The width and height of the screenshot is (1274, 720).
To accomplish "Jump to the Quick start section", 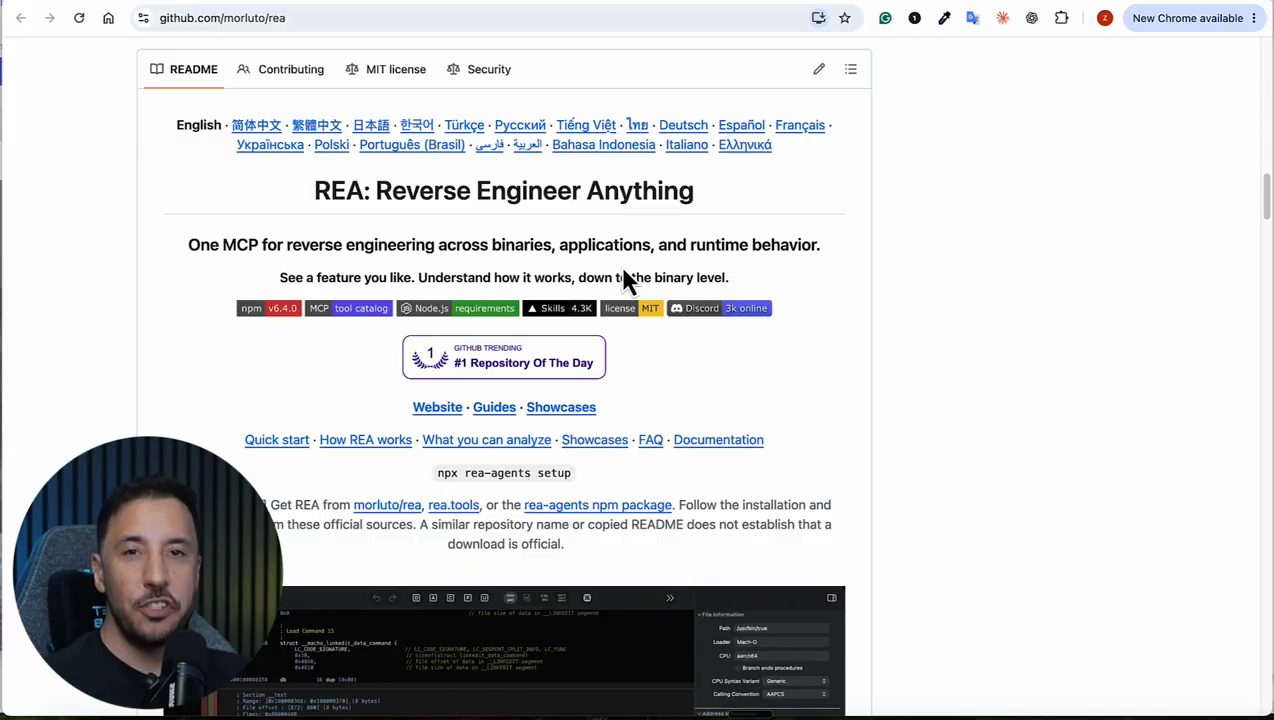I will click(x=277, y=440).
